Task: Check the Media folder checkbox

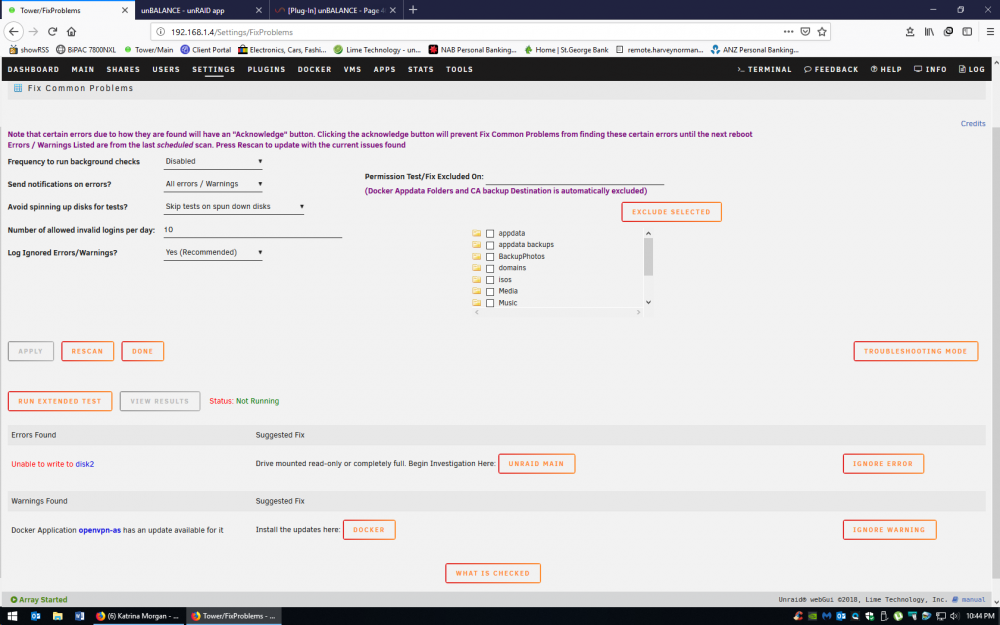Action: pos(490,291)
